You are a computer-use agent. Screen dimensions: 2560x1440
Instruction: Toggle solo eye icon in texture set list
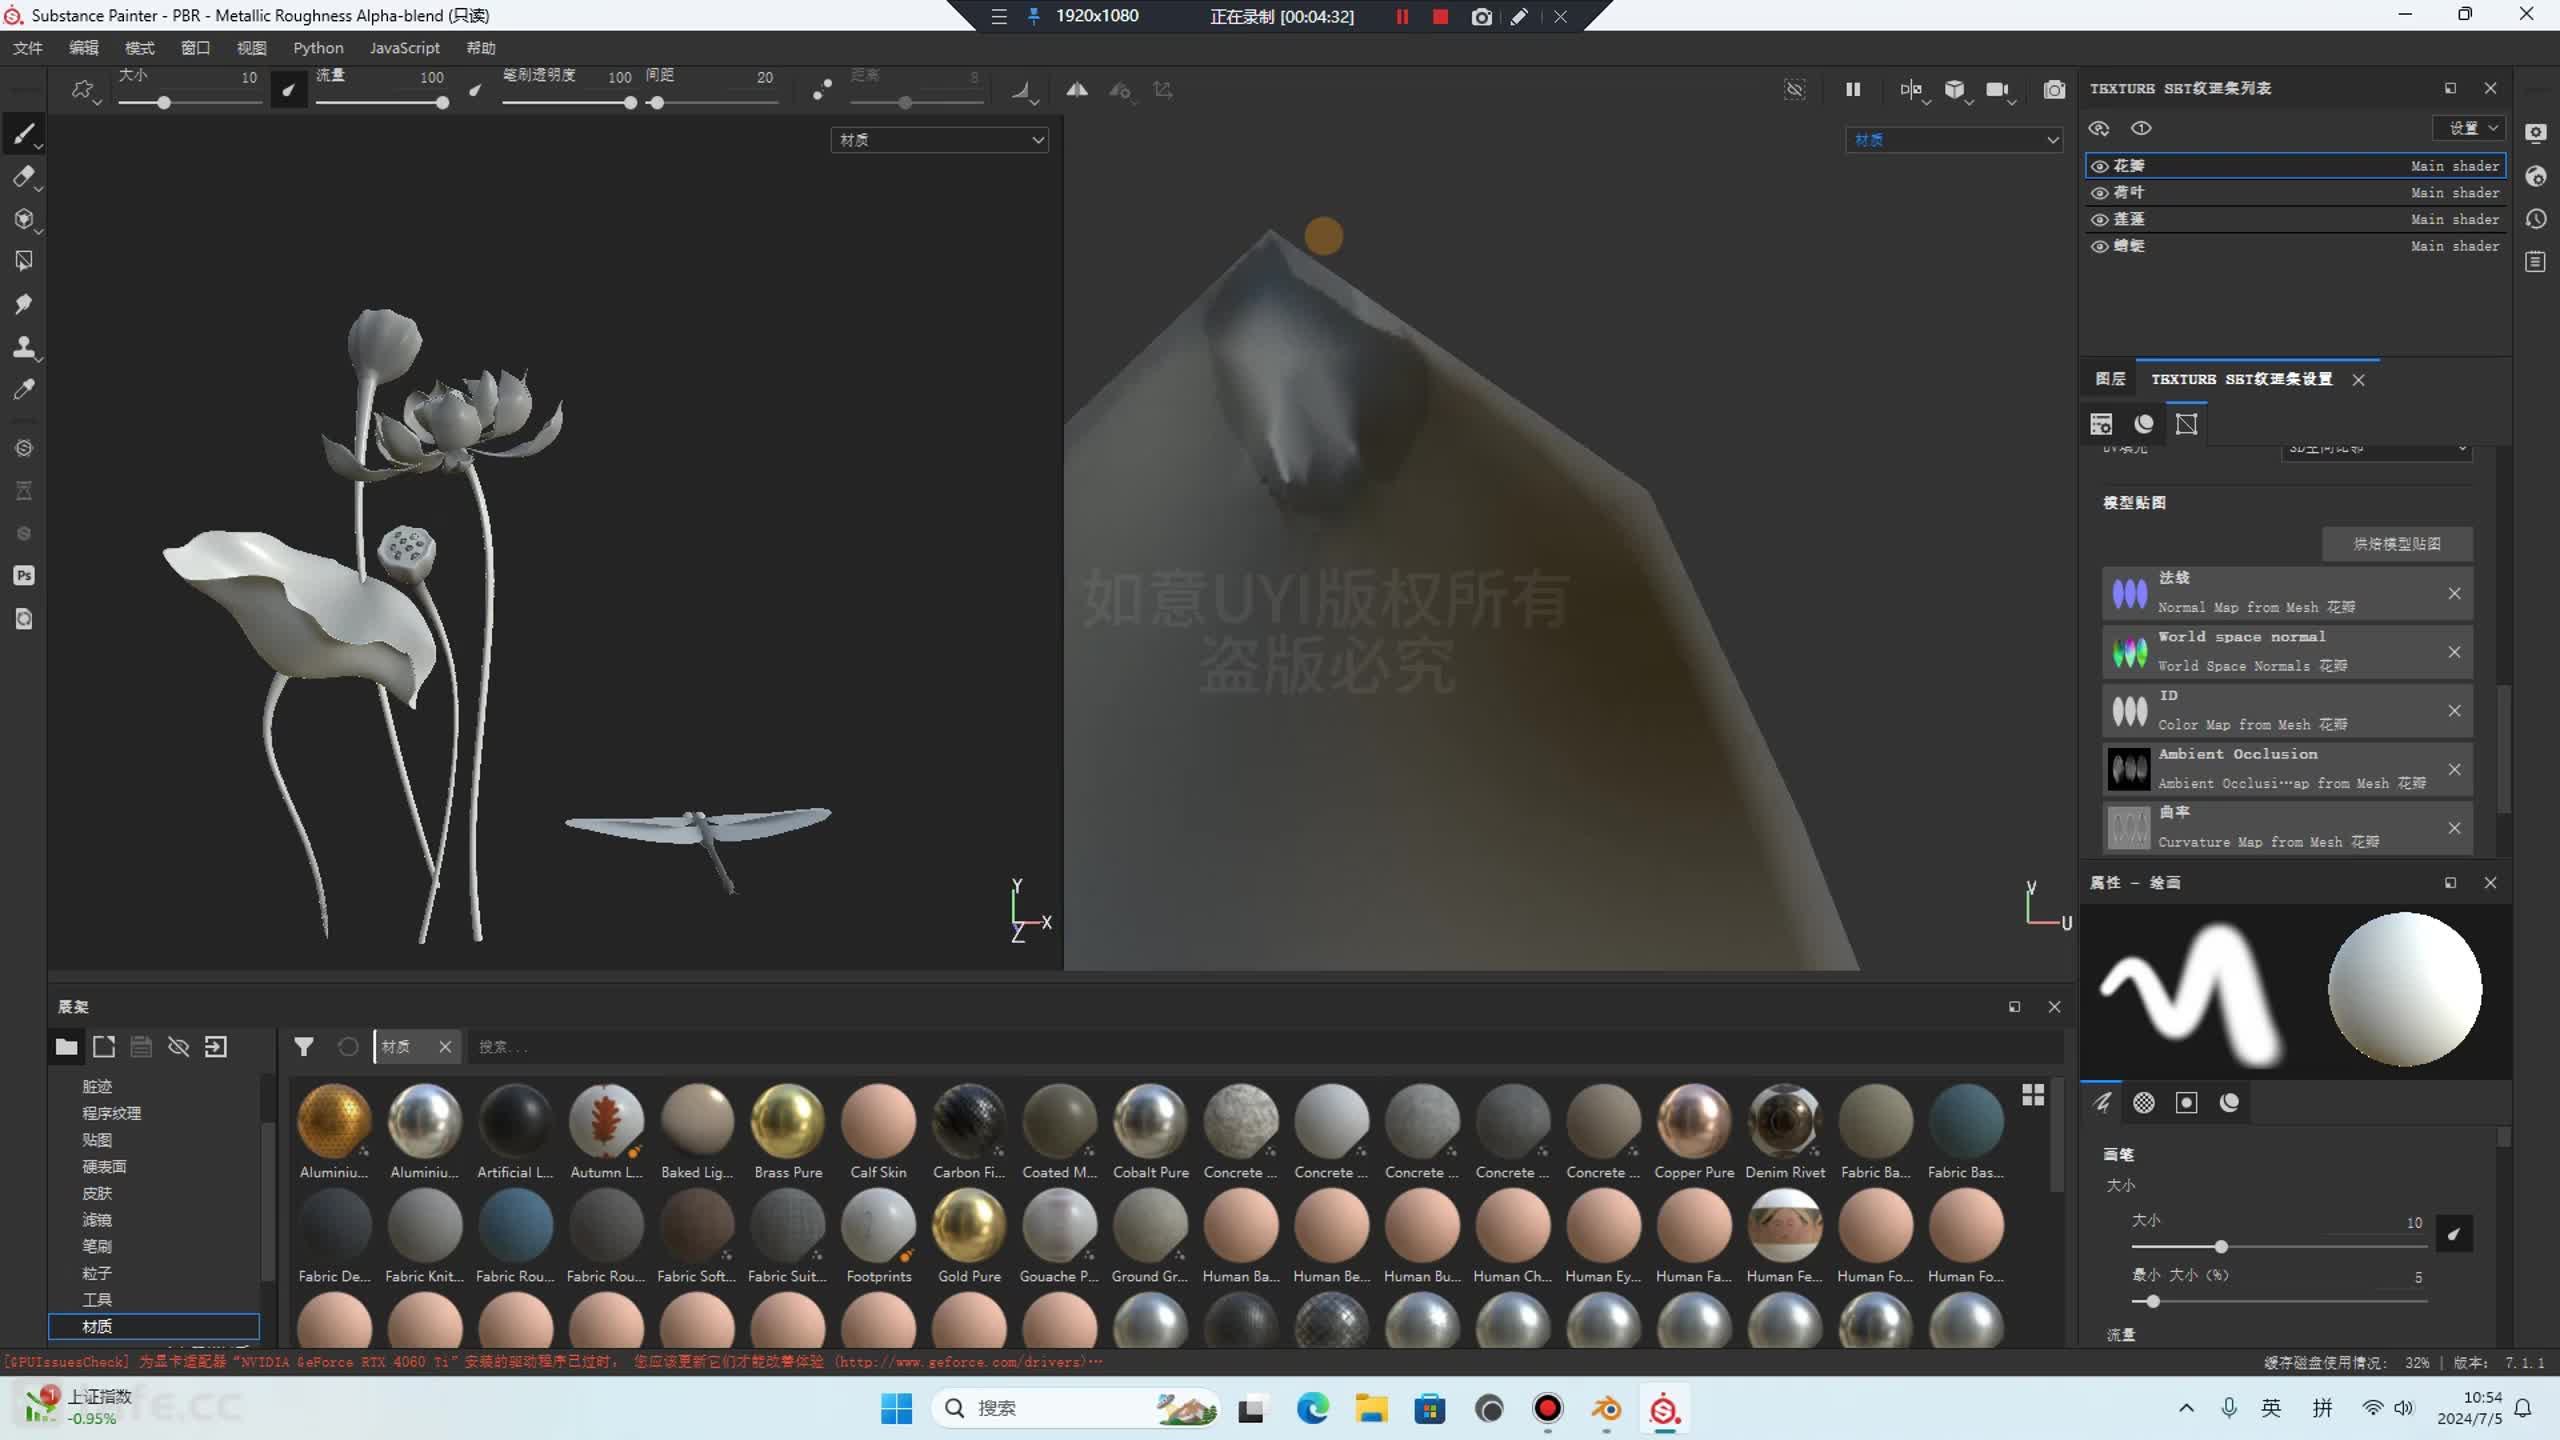(2141, 128)
